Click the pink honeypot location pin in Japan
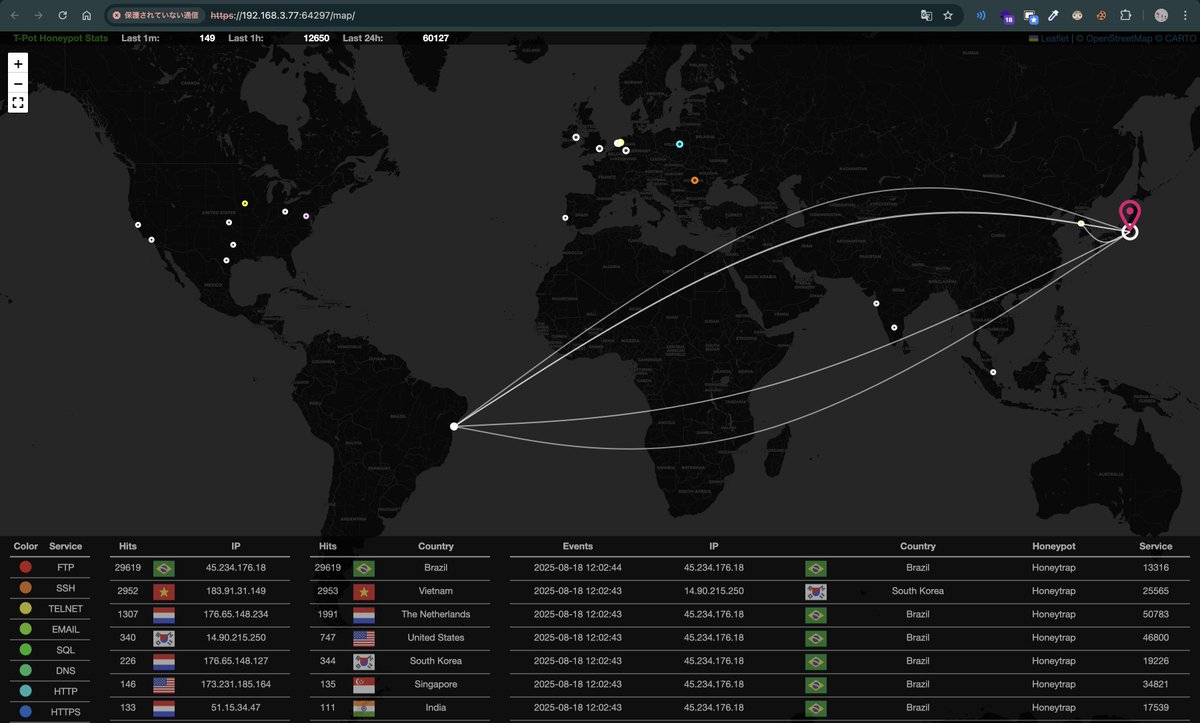Viewport: 1200px width, 723px height. point(1129,215)
